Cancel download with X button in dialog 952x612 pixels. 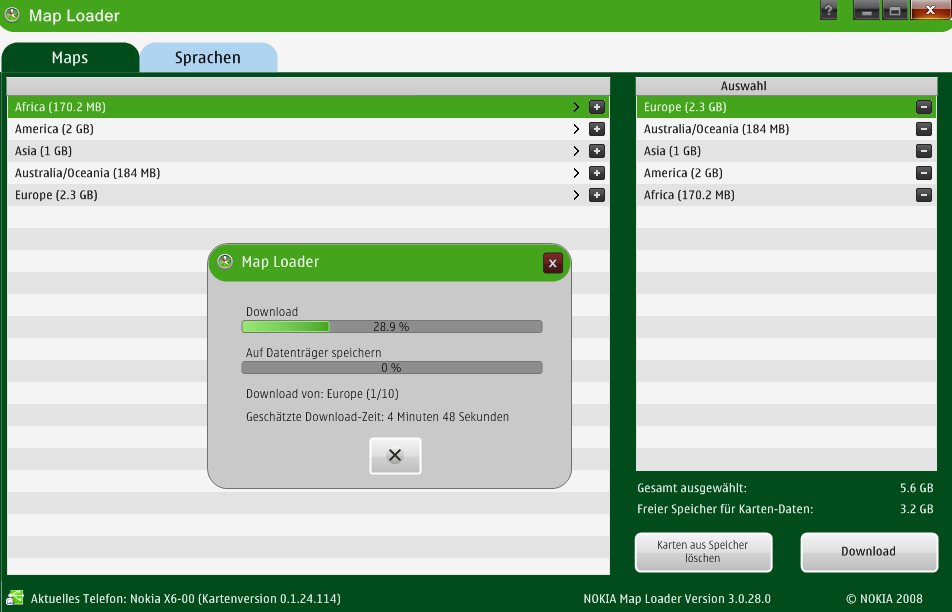(x=395, y=455)
